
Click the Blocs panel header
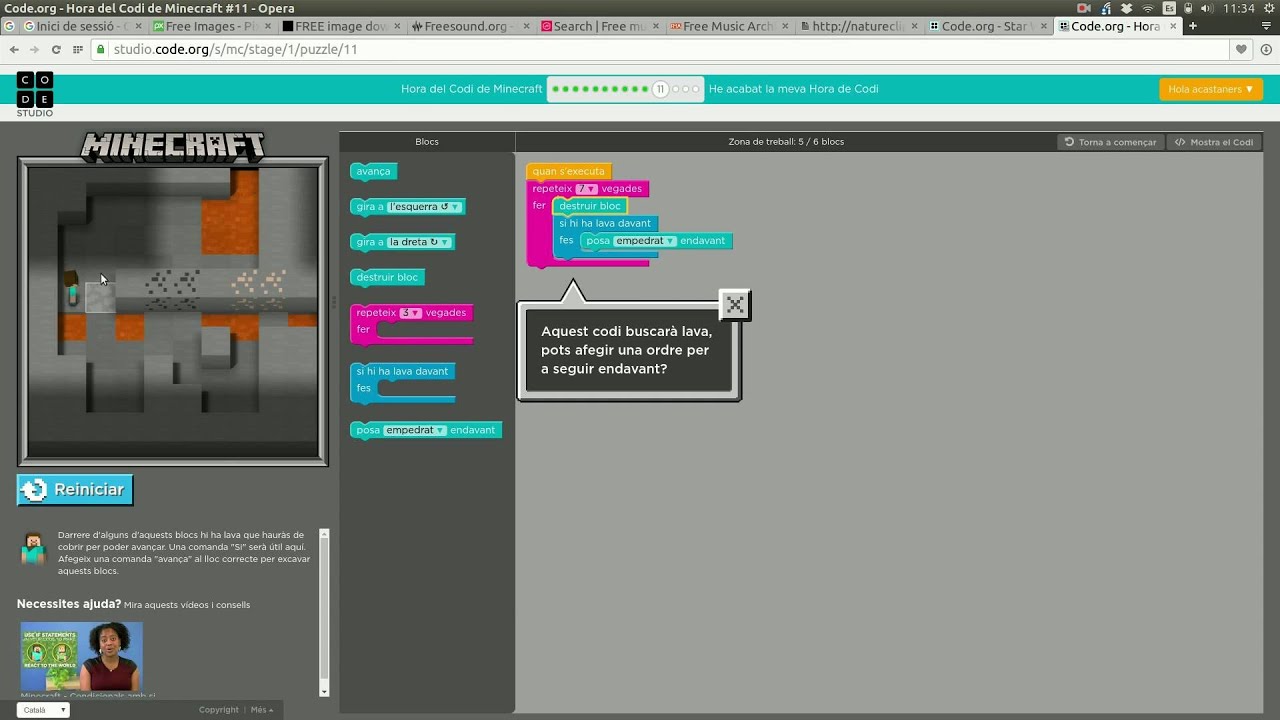pos(427,142)
